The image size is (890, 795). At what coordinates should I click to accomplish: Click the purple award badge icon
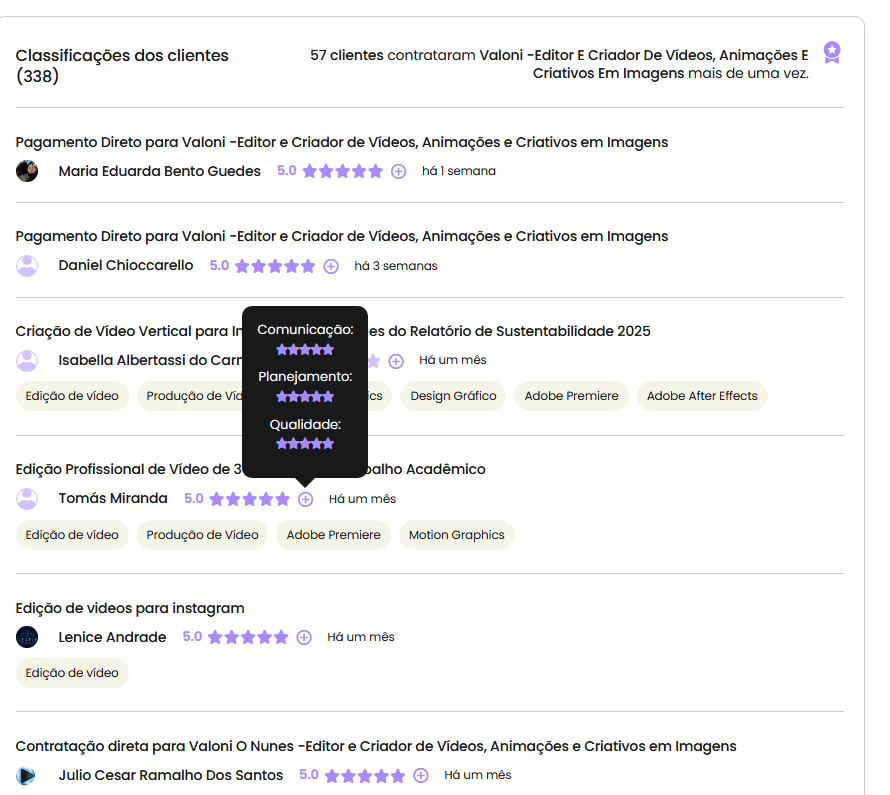(832, 53)
